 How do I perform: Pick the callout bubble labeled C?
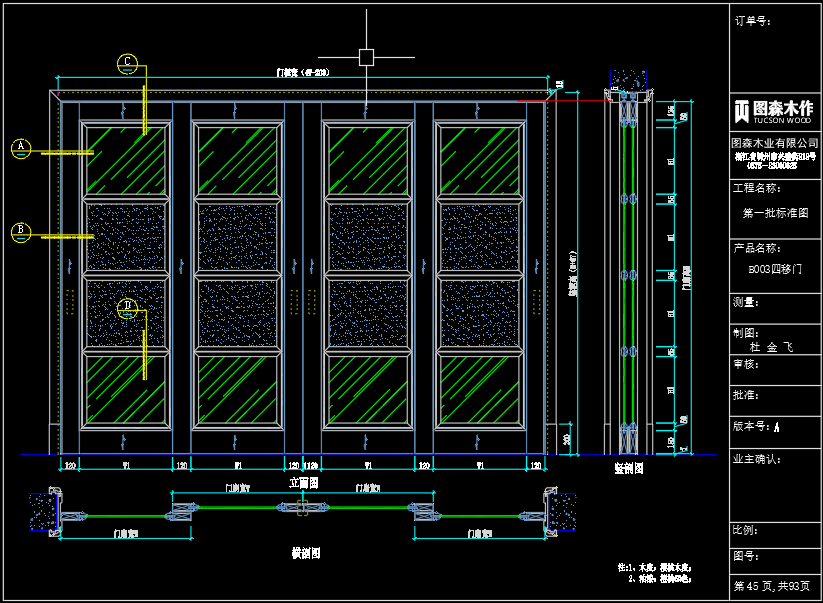127,63
